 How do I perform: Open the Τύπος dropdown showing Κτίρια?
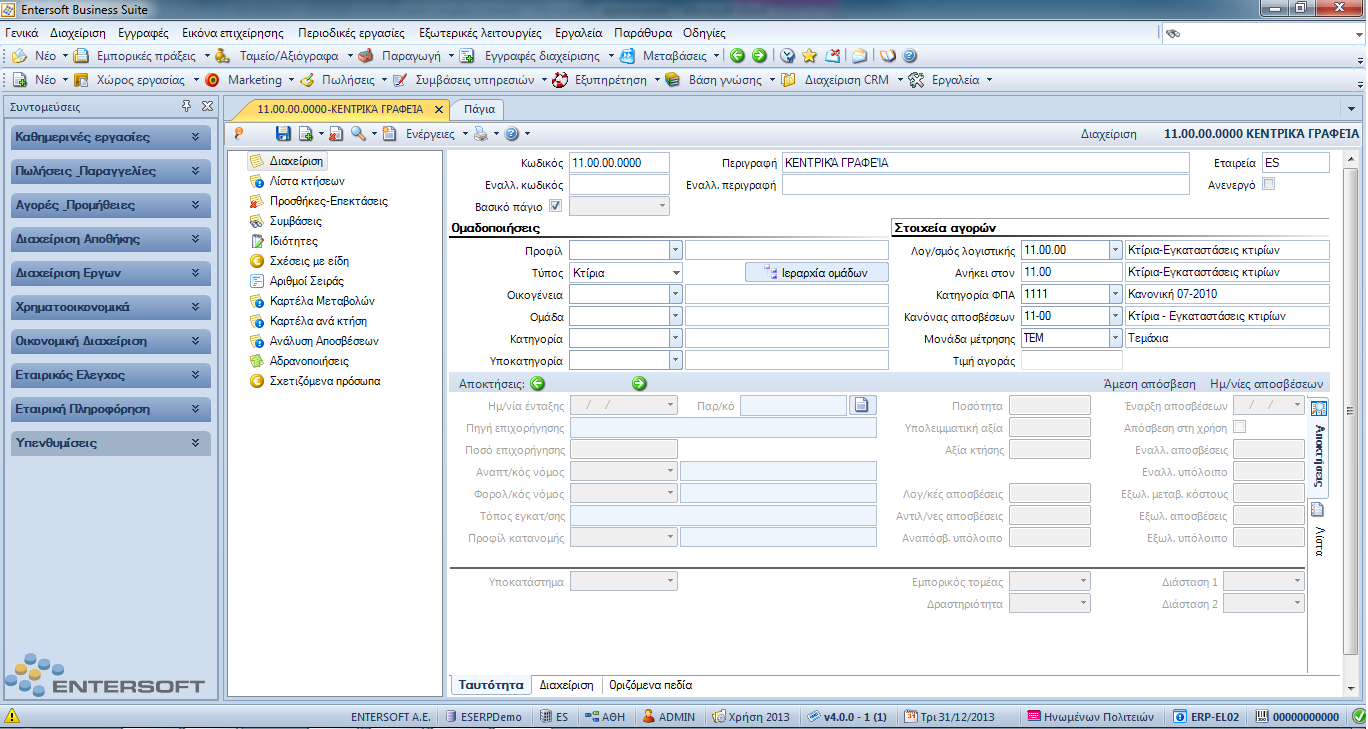point(675,272)
